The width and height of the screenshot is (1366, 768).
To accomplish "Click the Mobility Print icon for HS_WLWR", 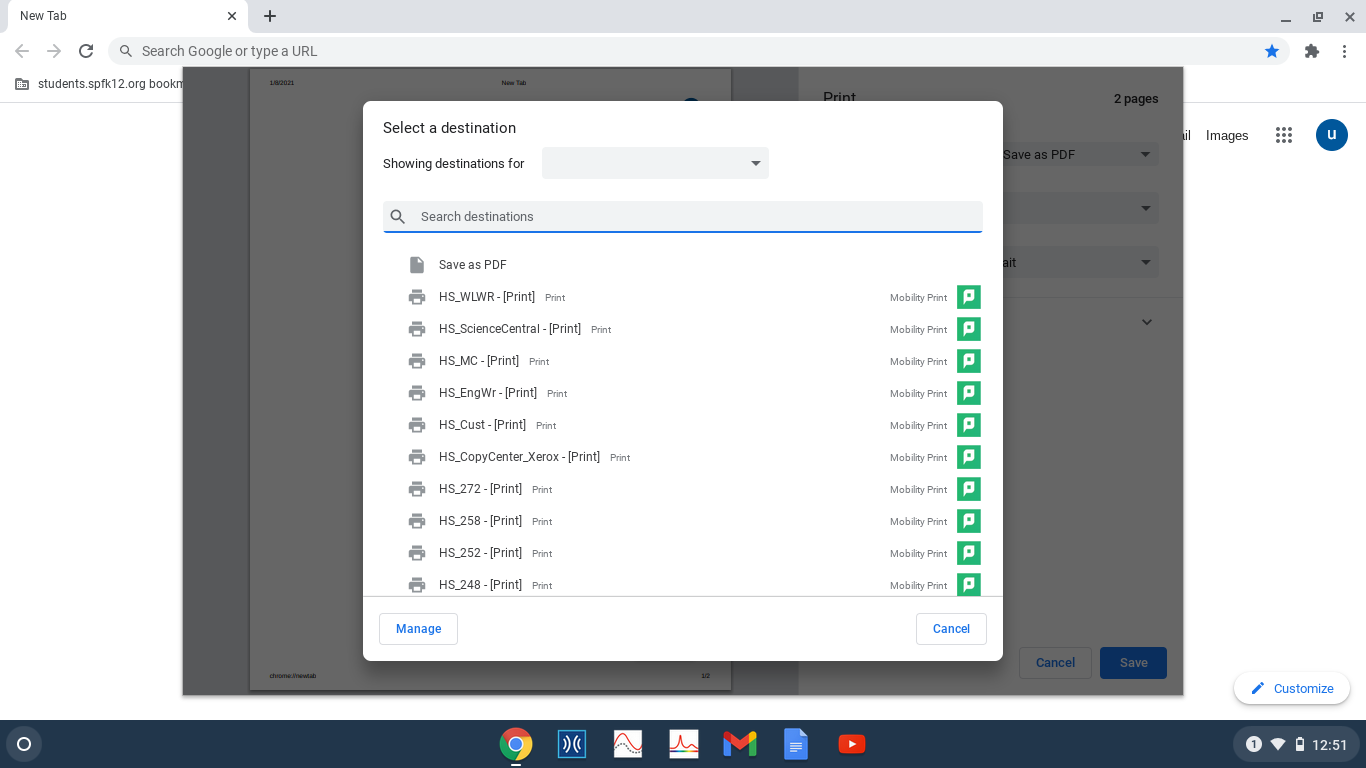I will pyautogui.click(x=968, y=297).
